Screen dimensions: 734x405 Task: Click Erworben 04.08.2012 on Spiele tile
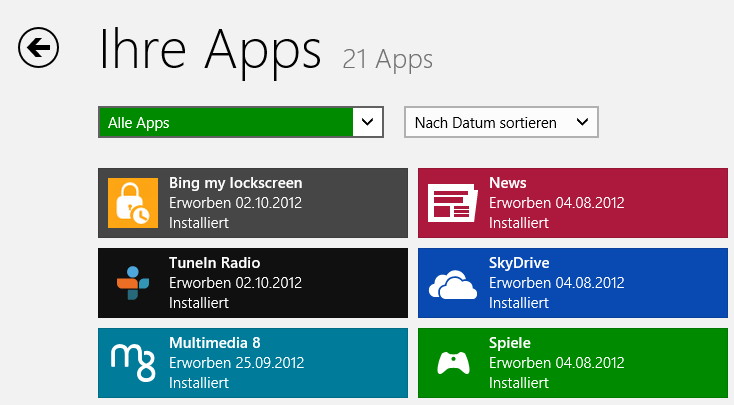[557, 363]
